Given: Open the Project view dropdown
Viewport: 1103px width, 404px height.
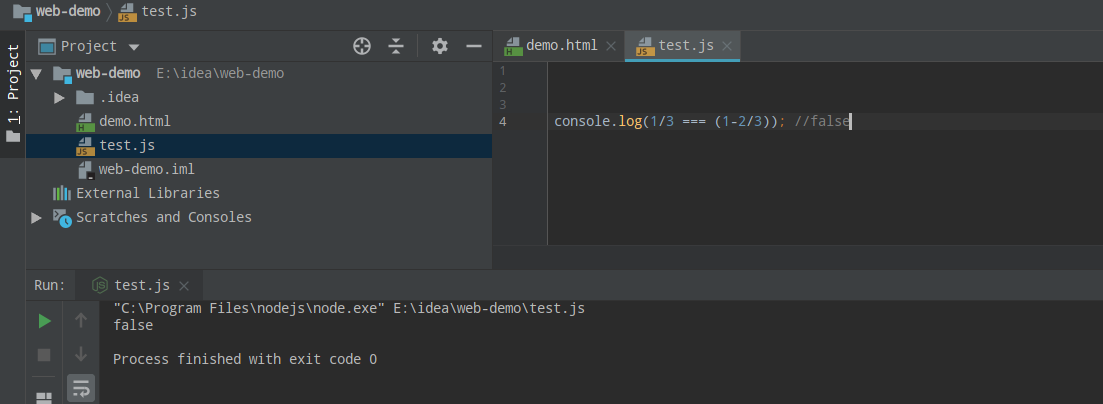Looking at the screenshot, I should click(134, 47).
